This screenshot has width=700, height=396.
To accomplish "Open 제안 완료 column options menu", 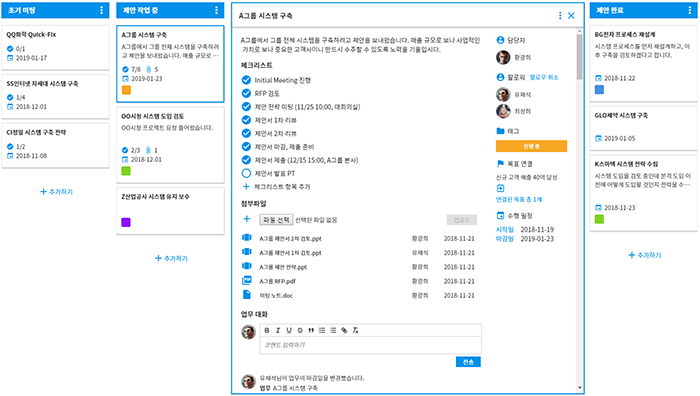I will (689, 10).
